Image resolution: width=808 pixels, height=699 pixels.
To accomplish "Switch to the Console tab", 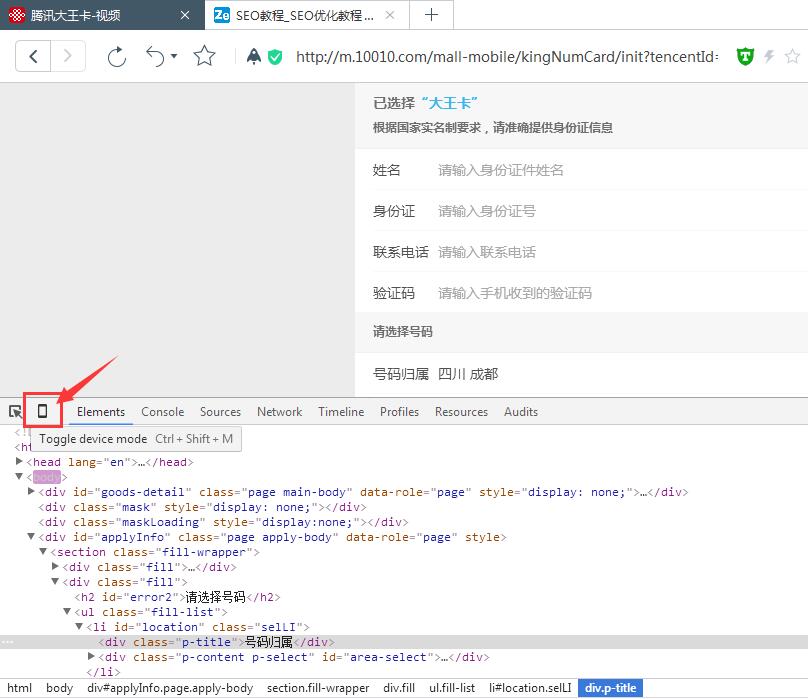I will [162, 411].
